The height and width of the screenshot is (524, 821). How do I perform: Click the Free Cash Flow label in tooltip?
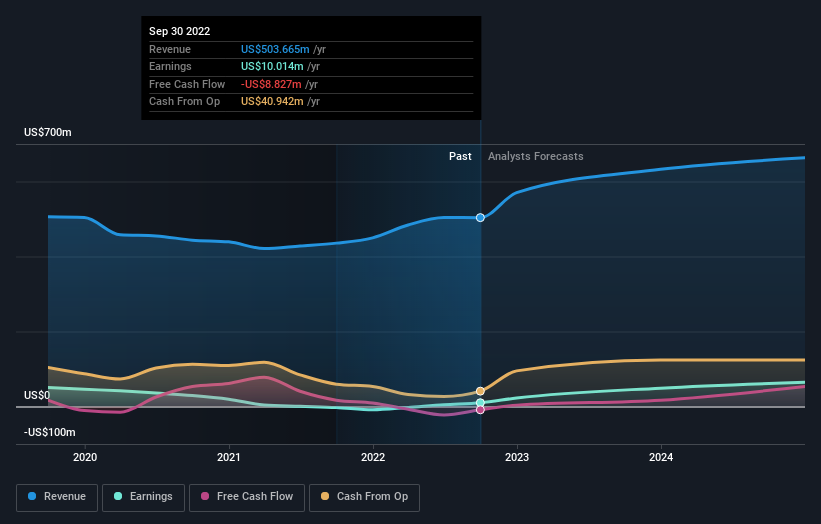[187, 84]
